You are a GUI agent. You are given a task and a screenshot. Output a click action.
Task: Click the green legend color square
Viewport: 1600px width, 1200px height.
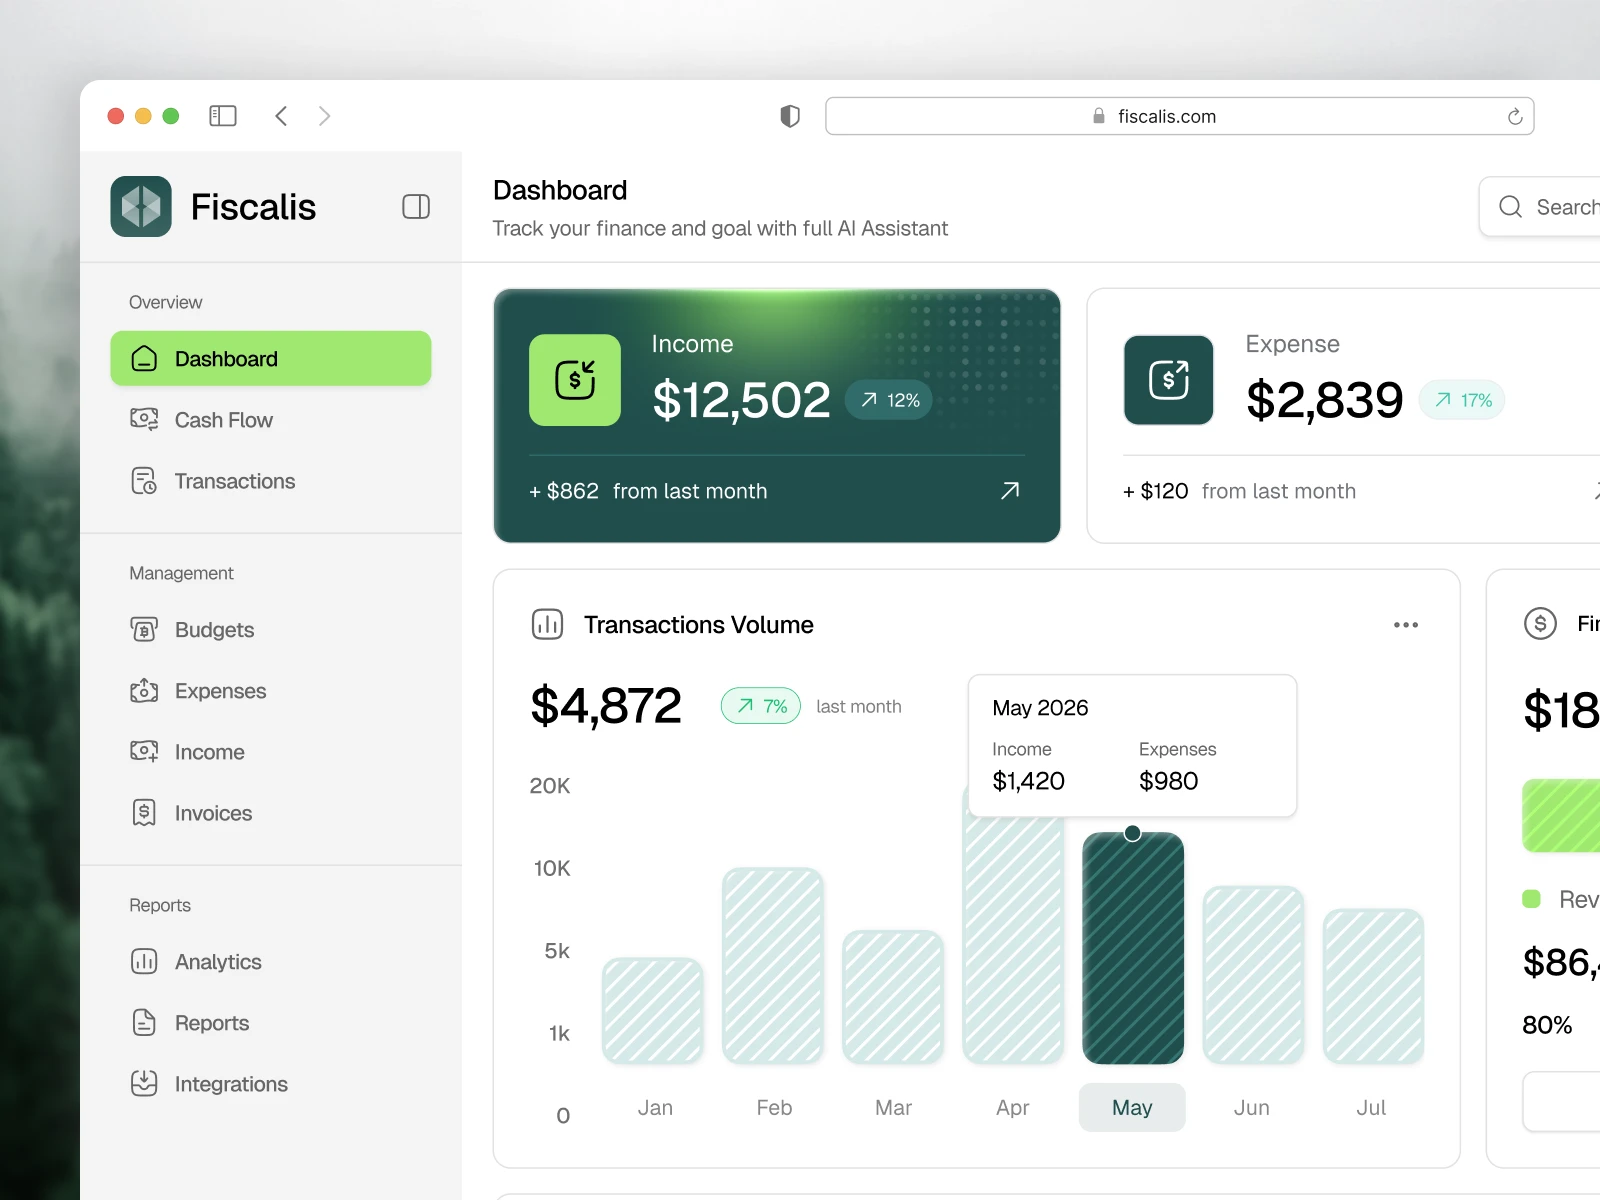coord(1531,898)
